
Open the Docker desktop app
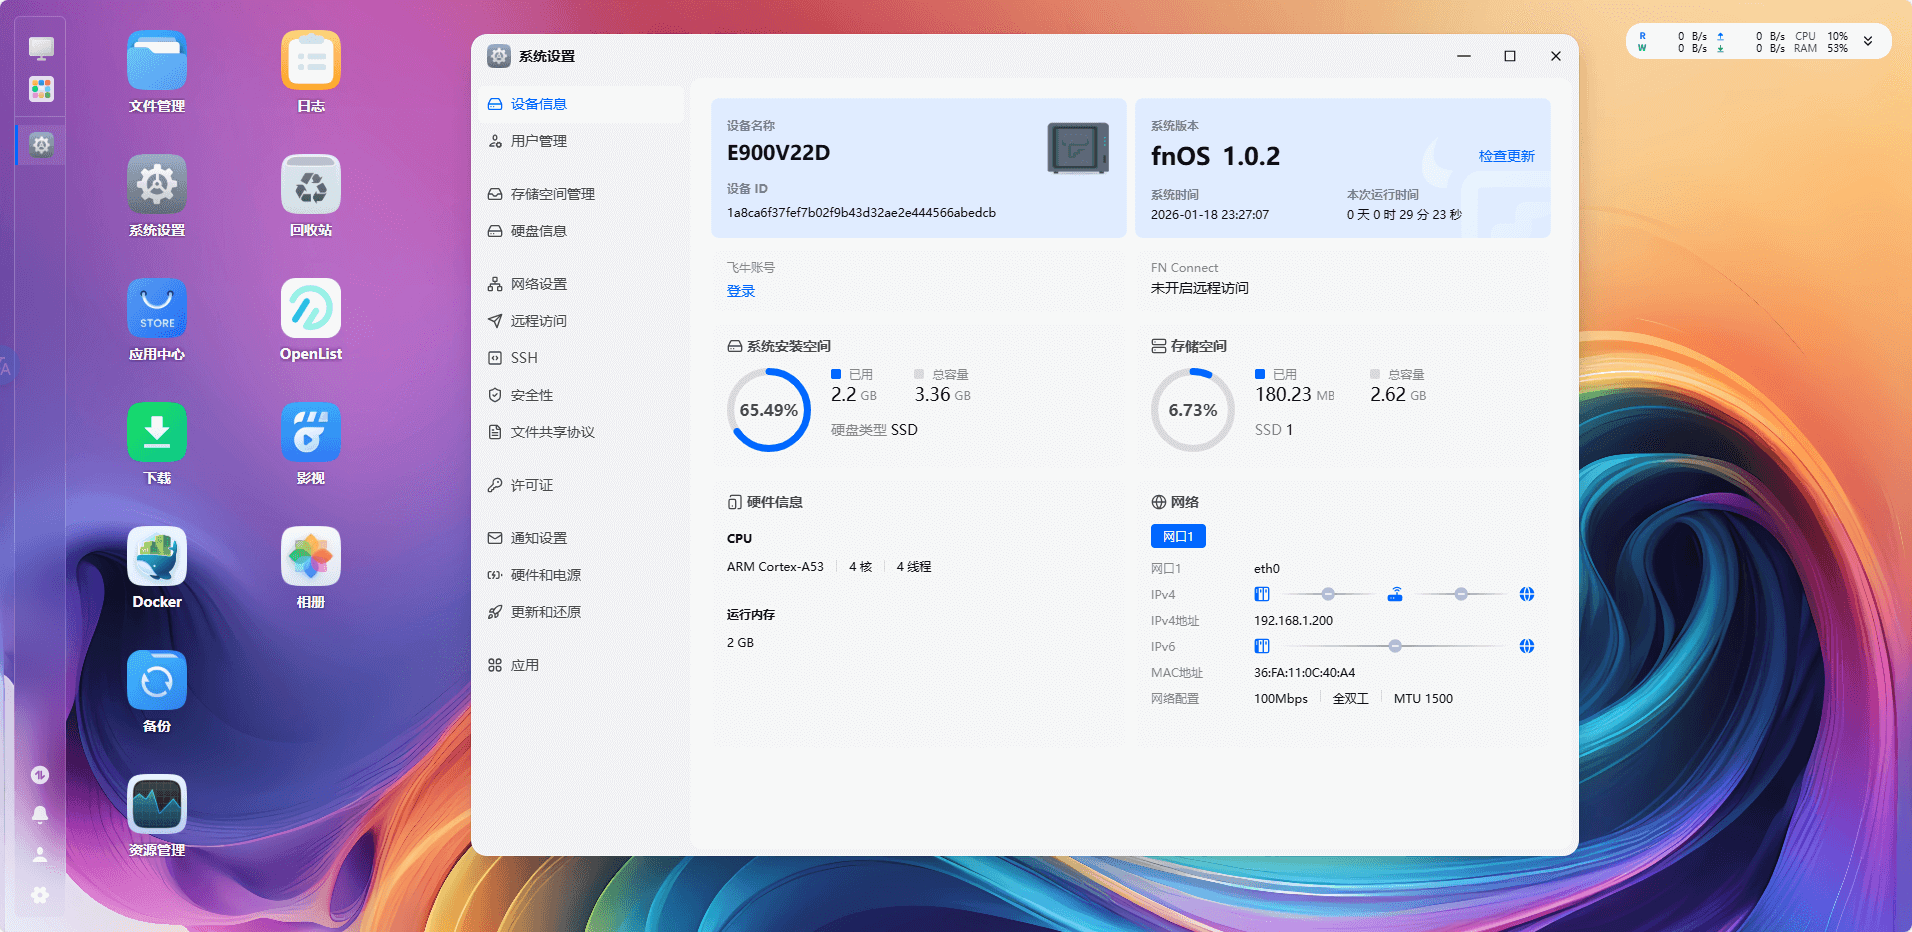click(x=157, y=557)
